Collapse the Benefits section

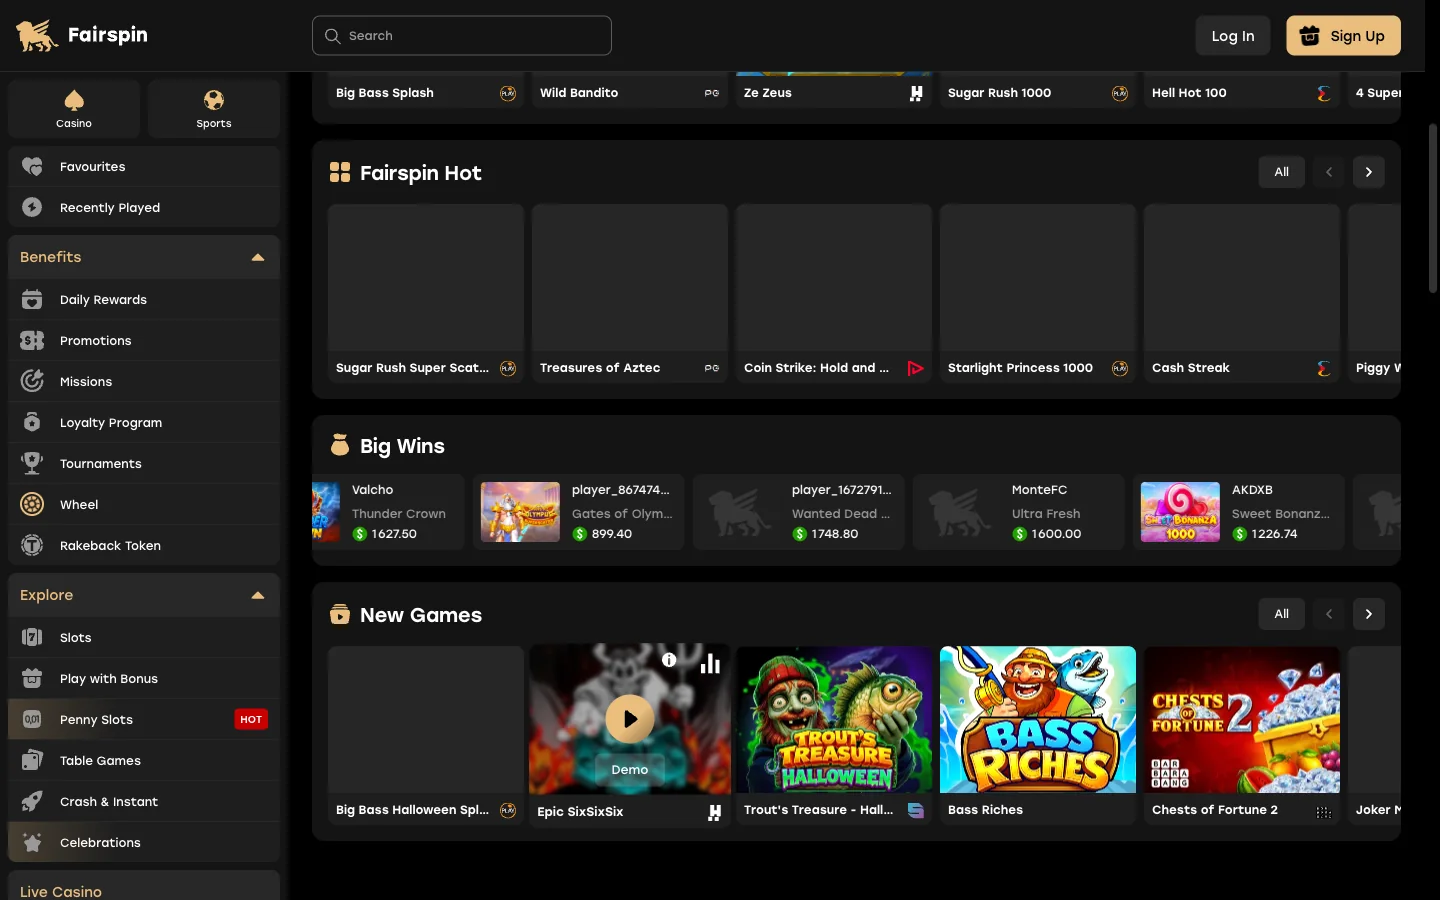pyautogui.click(x=258, y=258)
